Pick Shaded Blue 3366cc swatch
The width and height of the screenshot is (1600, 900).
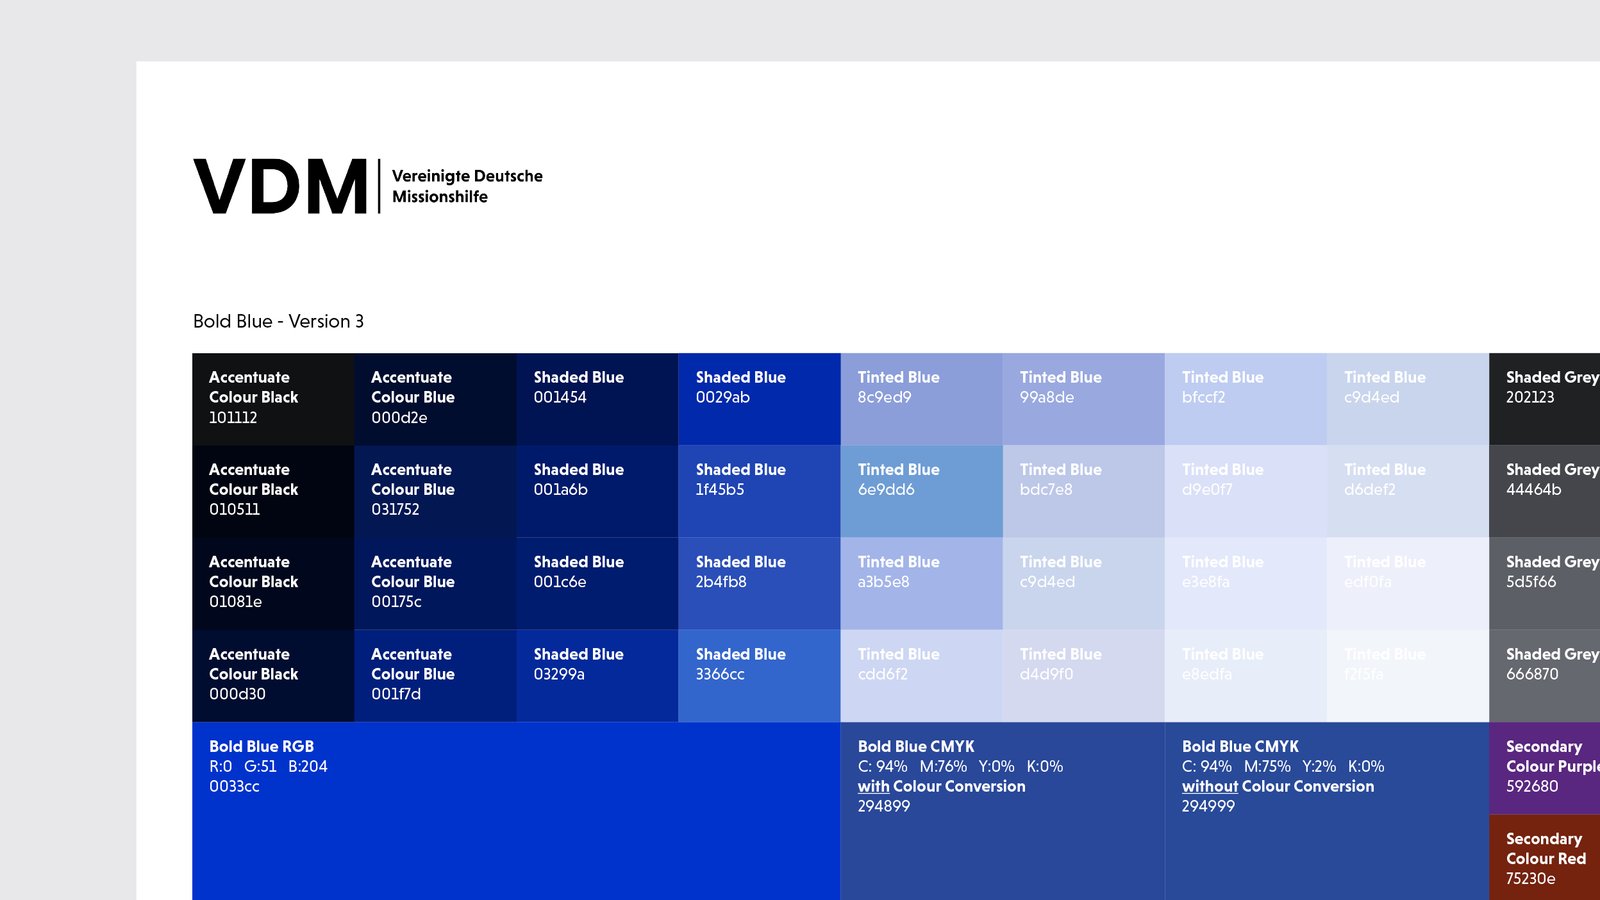[759, 676]
